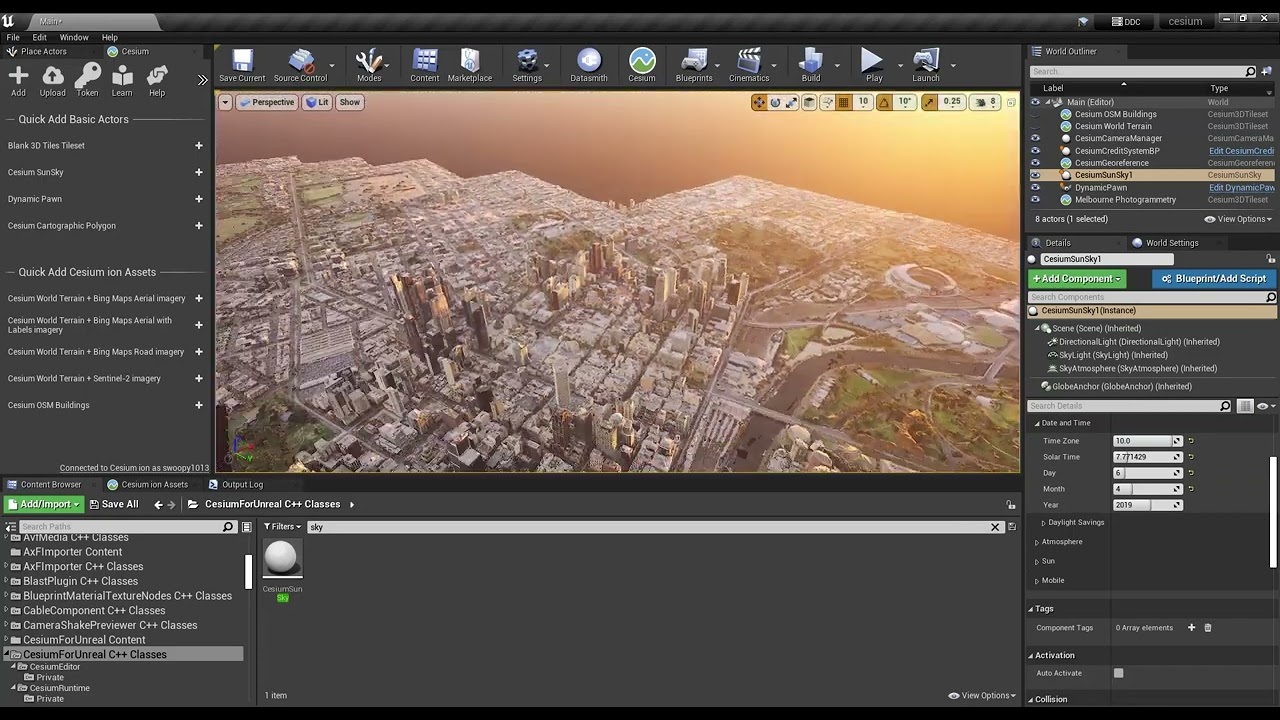Toggle visibility of DynamicPawn
The width and height of the screenshot is (1280, 720).
[x=1035, y=187]
